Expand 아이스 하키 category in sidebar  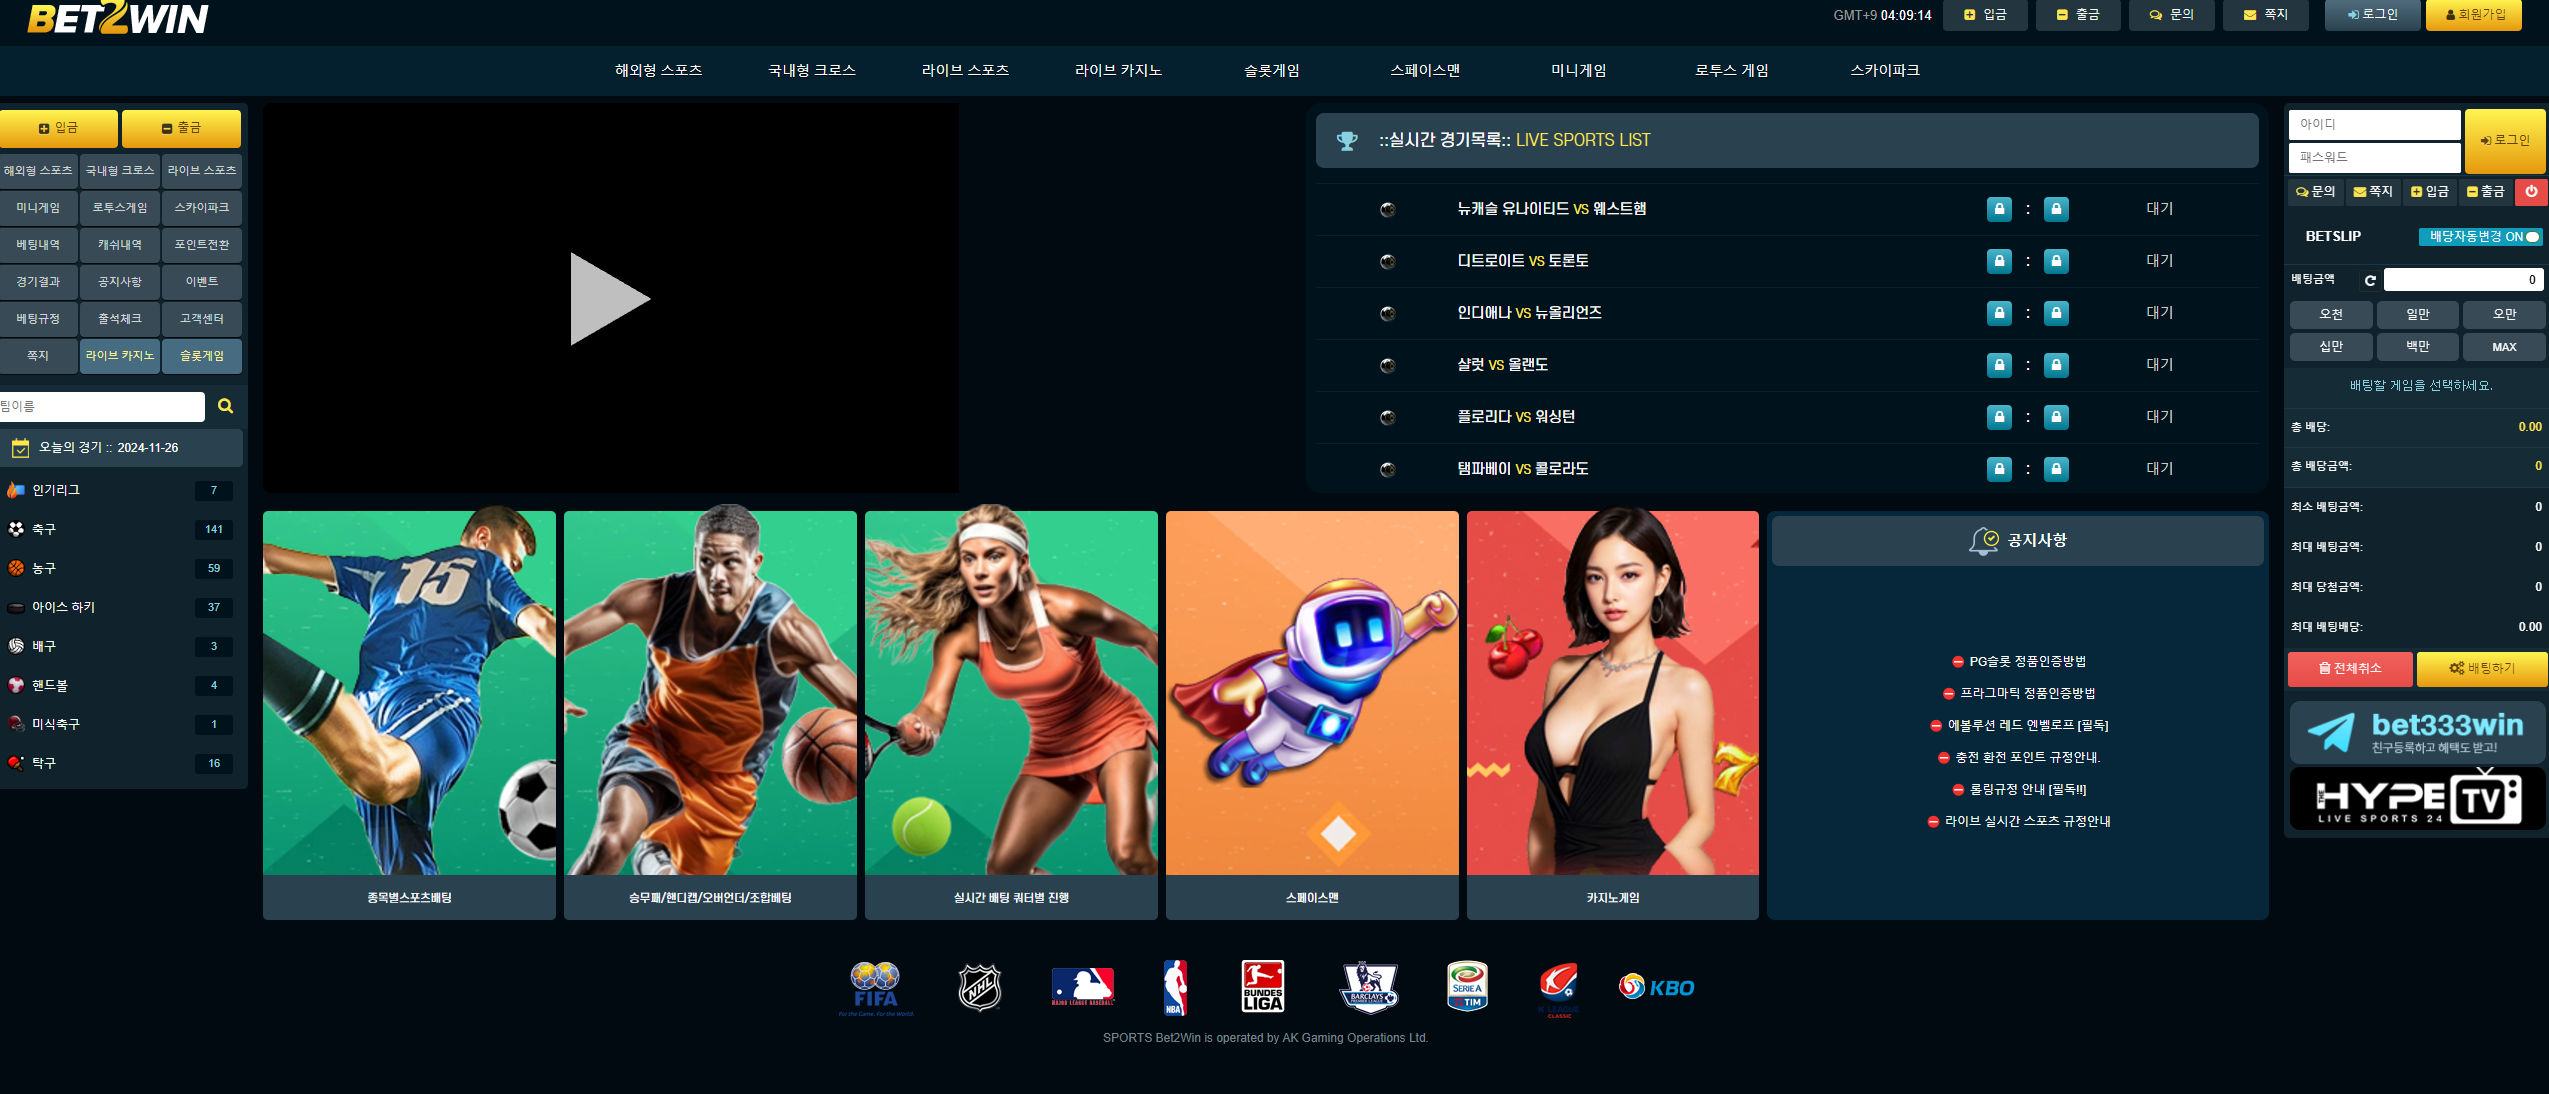[62, 607]
